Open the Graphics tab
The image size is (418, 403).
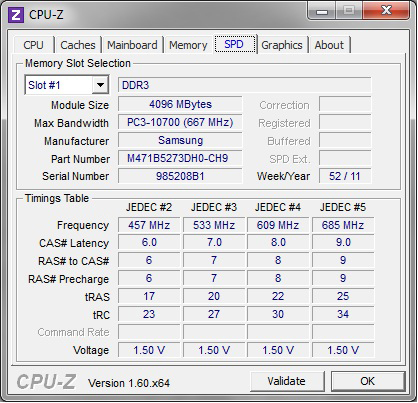pos(282,45)
